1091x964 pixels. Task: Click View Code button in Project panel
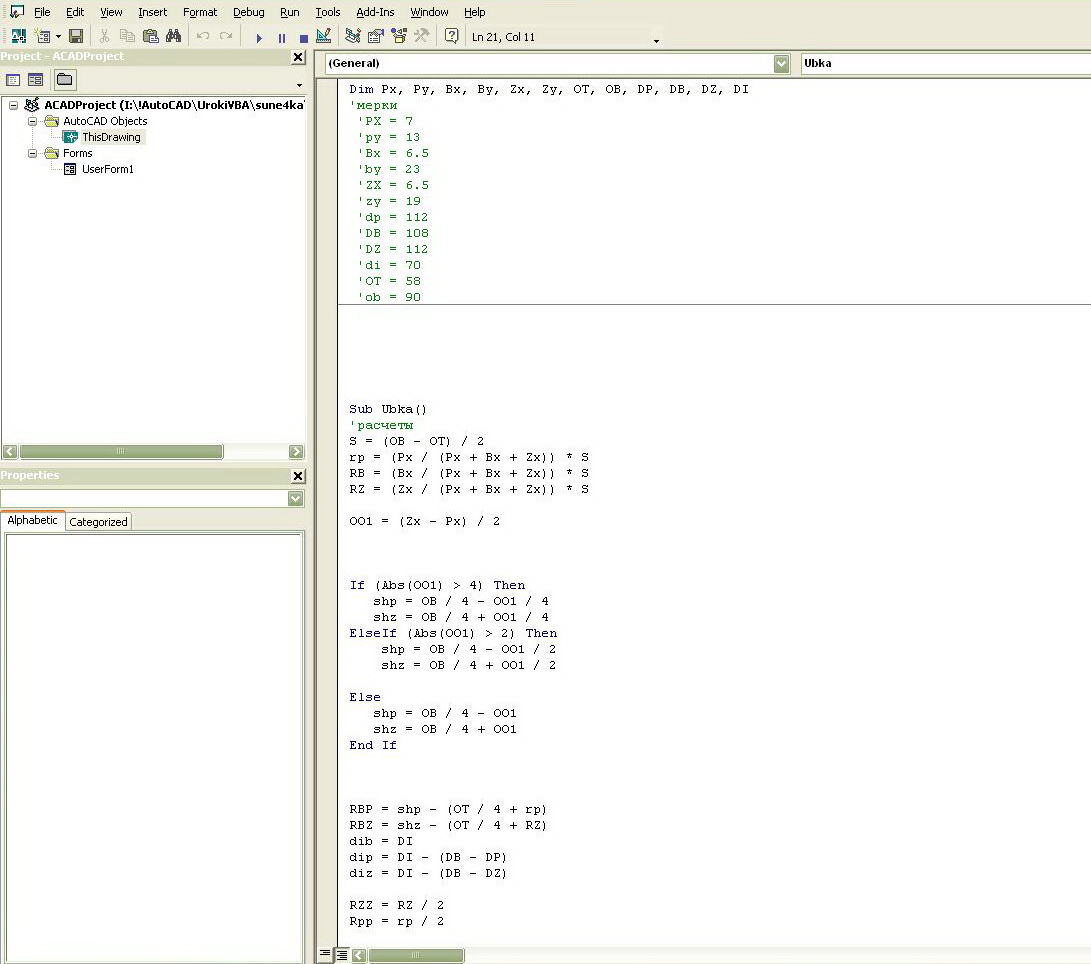(14, 80)
